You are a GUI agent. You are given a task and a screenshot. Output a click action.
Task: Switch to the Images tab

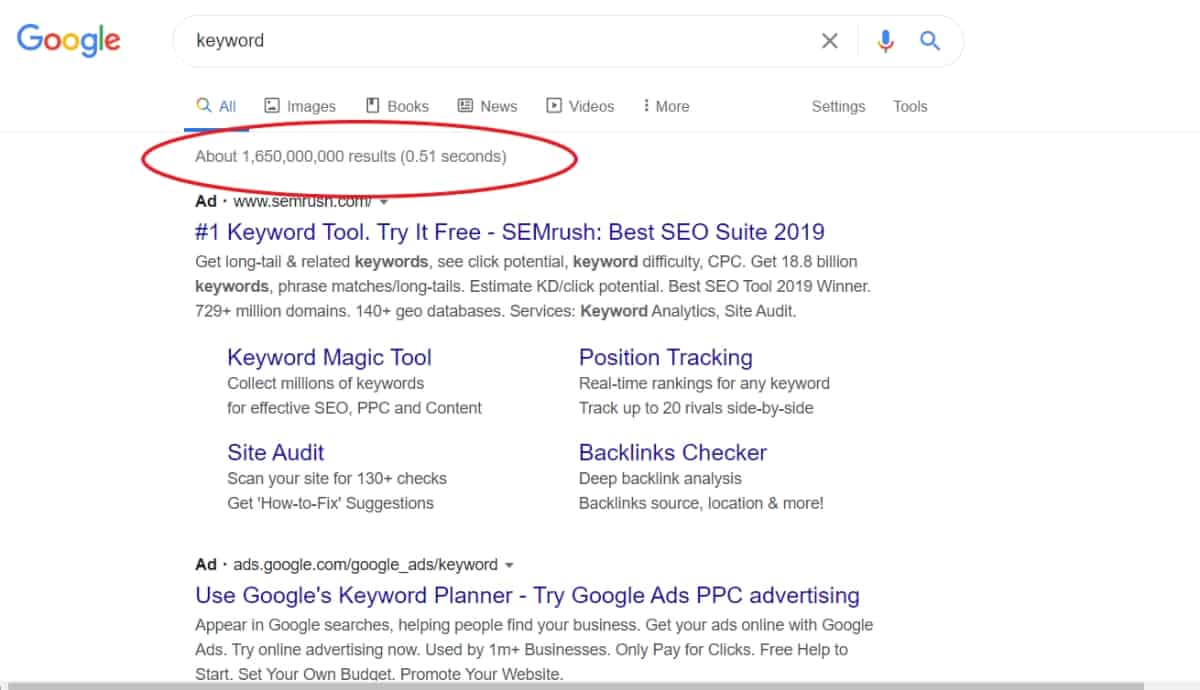coord(299,106)
